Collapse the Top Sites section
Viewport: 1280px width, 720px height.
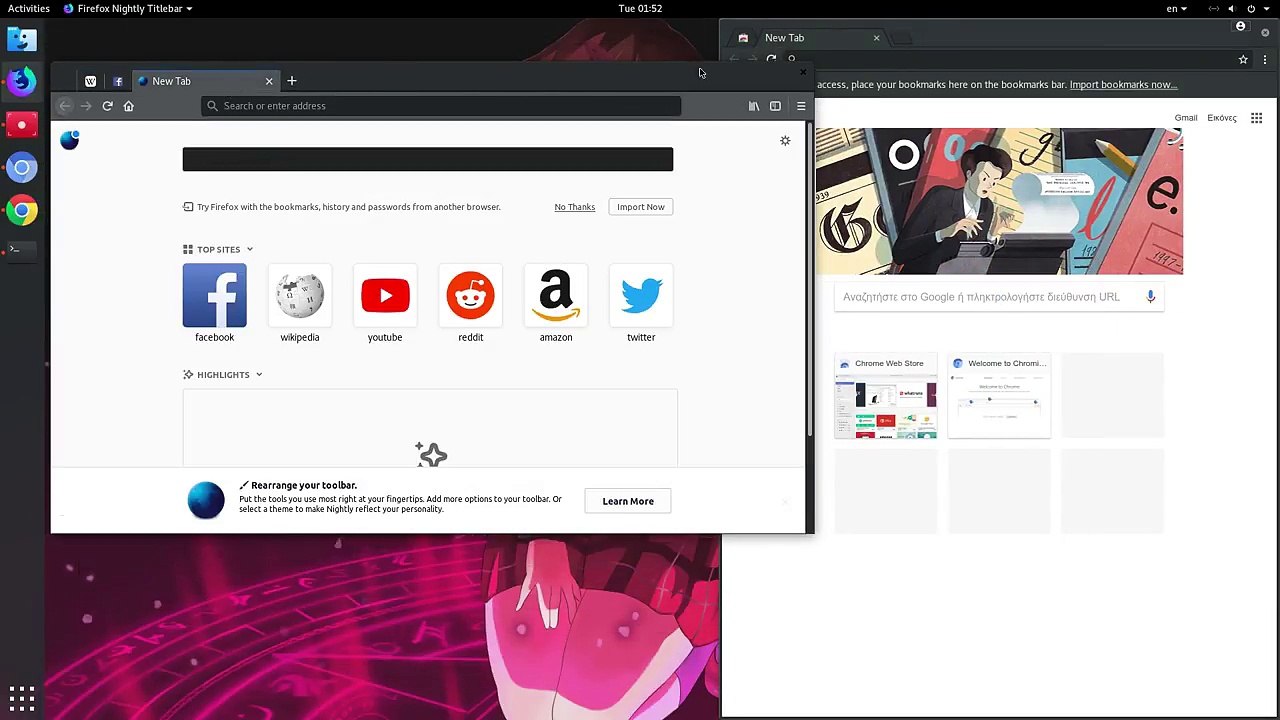pos(218,249)
